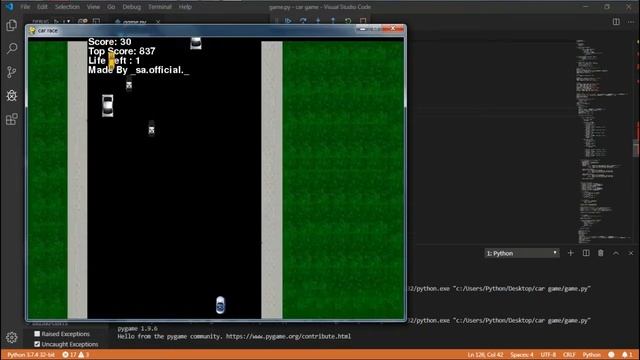This screenshot has height=360, width=640.
Task: Click the debug toolbar Step Over icon
Action: [x=303, y=20]
